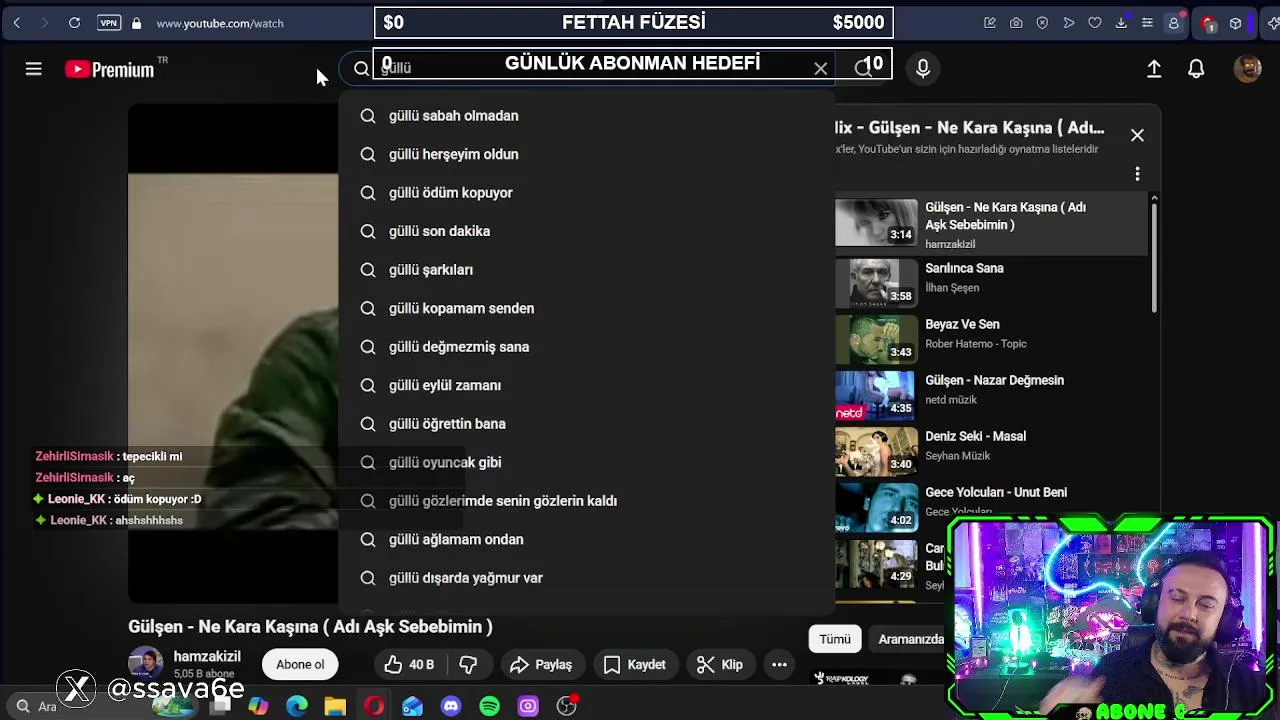Go back with the browser back arrow

(x=17, y=23)
